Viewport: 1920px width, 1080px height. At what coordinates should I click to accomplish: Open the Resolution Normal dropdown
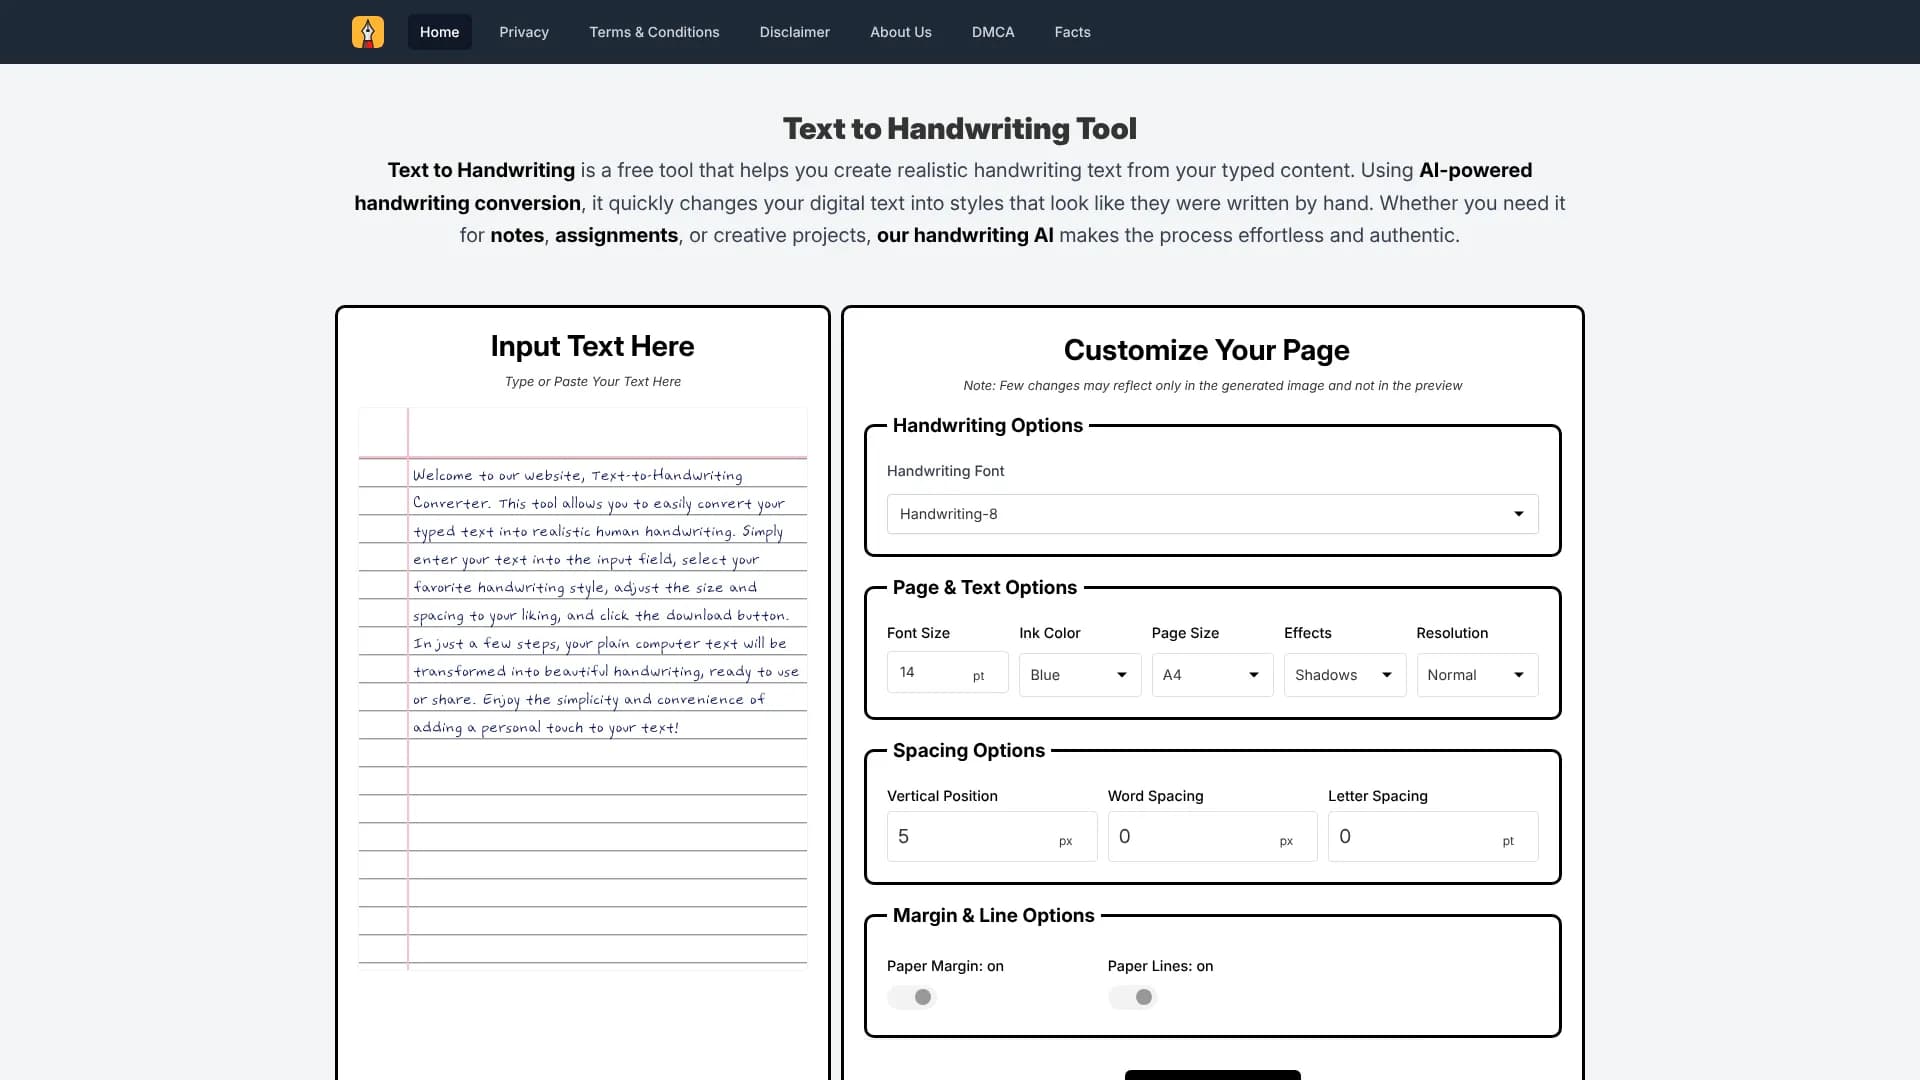click(1476, 675)
